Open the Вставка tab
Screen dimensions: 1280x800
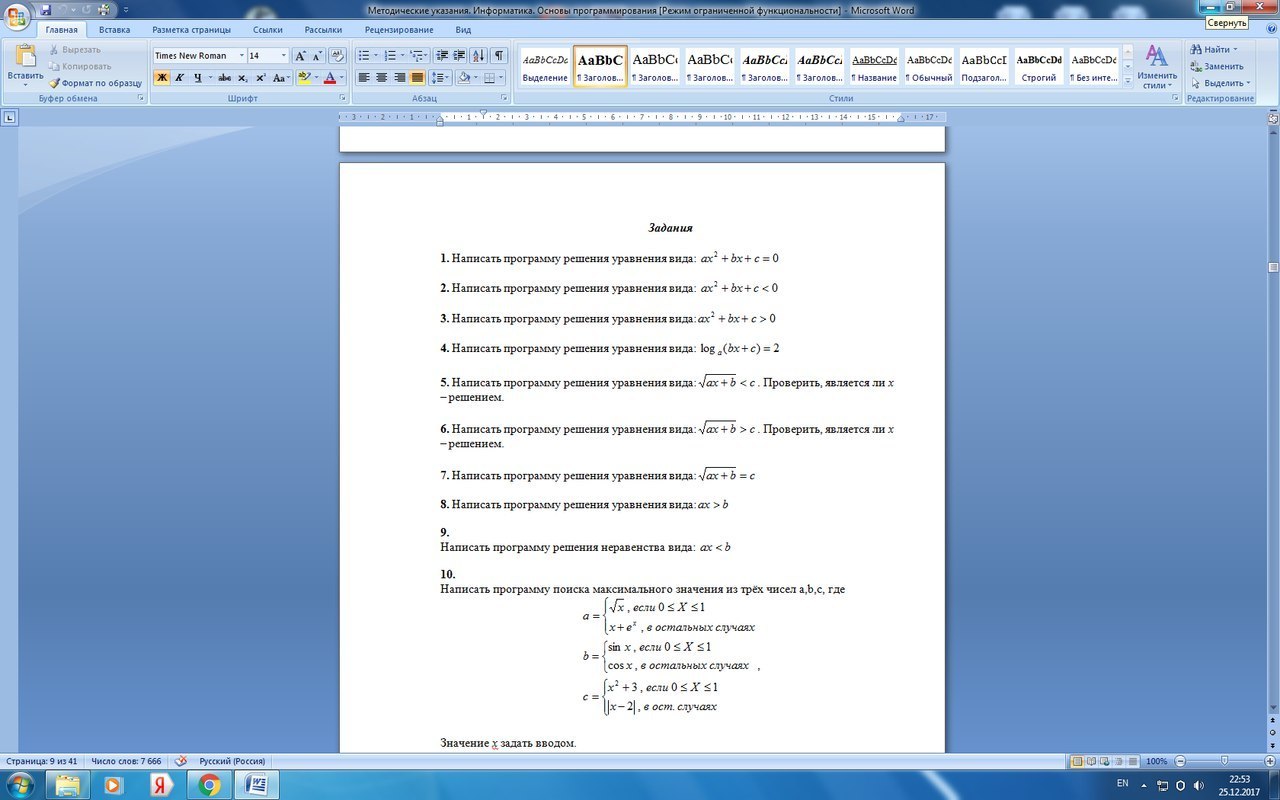pos(114,30)
